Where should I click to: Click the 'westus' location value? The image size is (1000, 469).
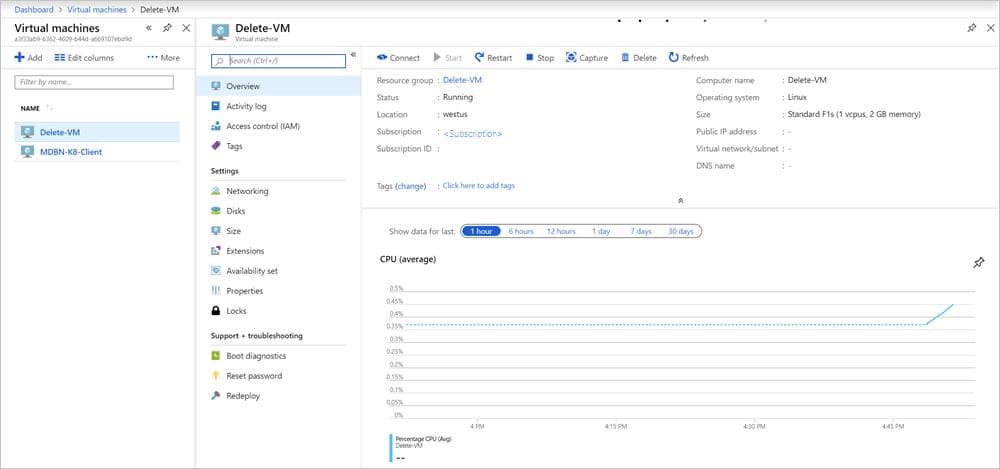pos(455,115)
